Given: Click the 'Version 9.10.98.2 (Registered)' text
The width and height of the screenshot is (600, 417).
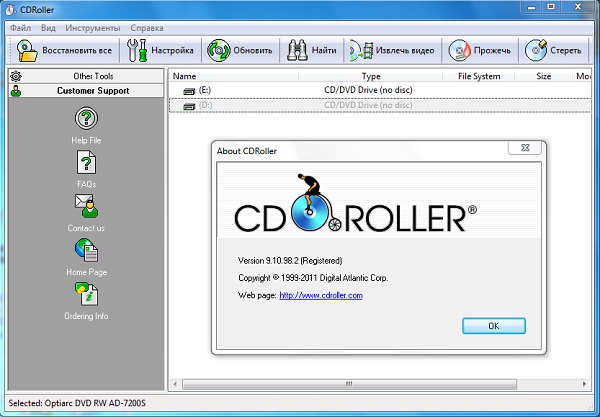Looking at the screenshot, I should [x=290, y=261].
